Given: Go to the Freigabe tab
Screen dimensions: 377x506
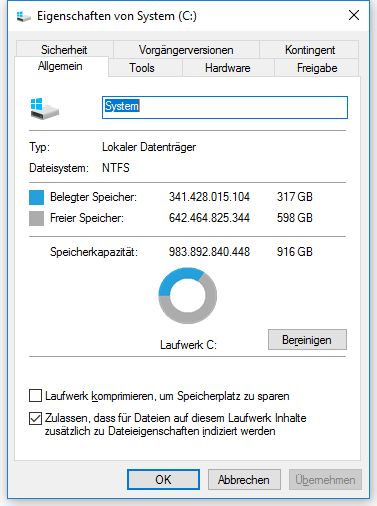Looking at the screenshot, I should click(x=317, y=68).
